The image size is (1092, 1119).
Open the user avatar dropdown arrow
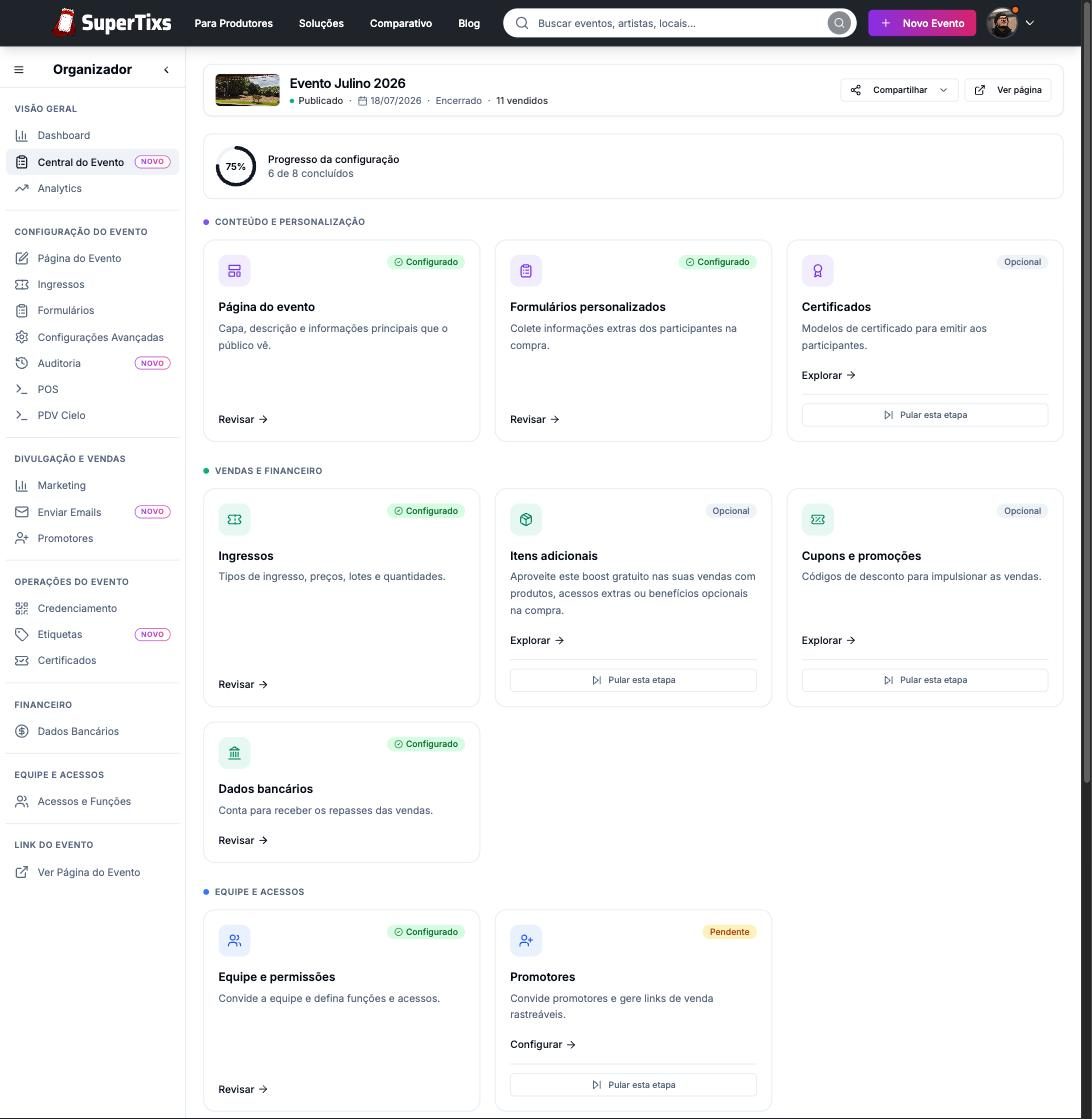[x=1030, y=23]
